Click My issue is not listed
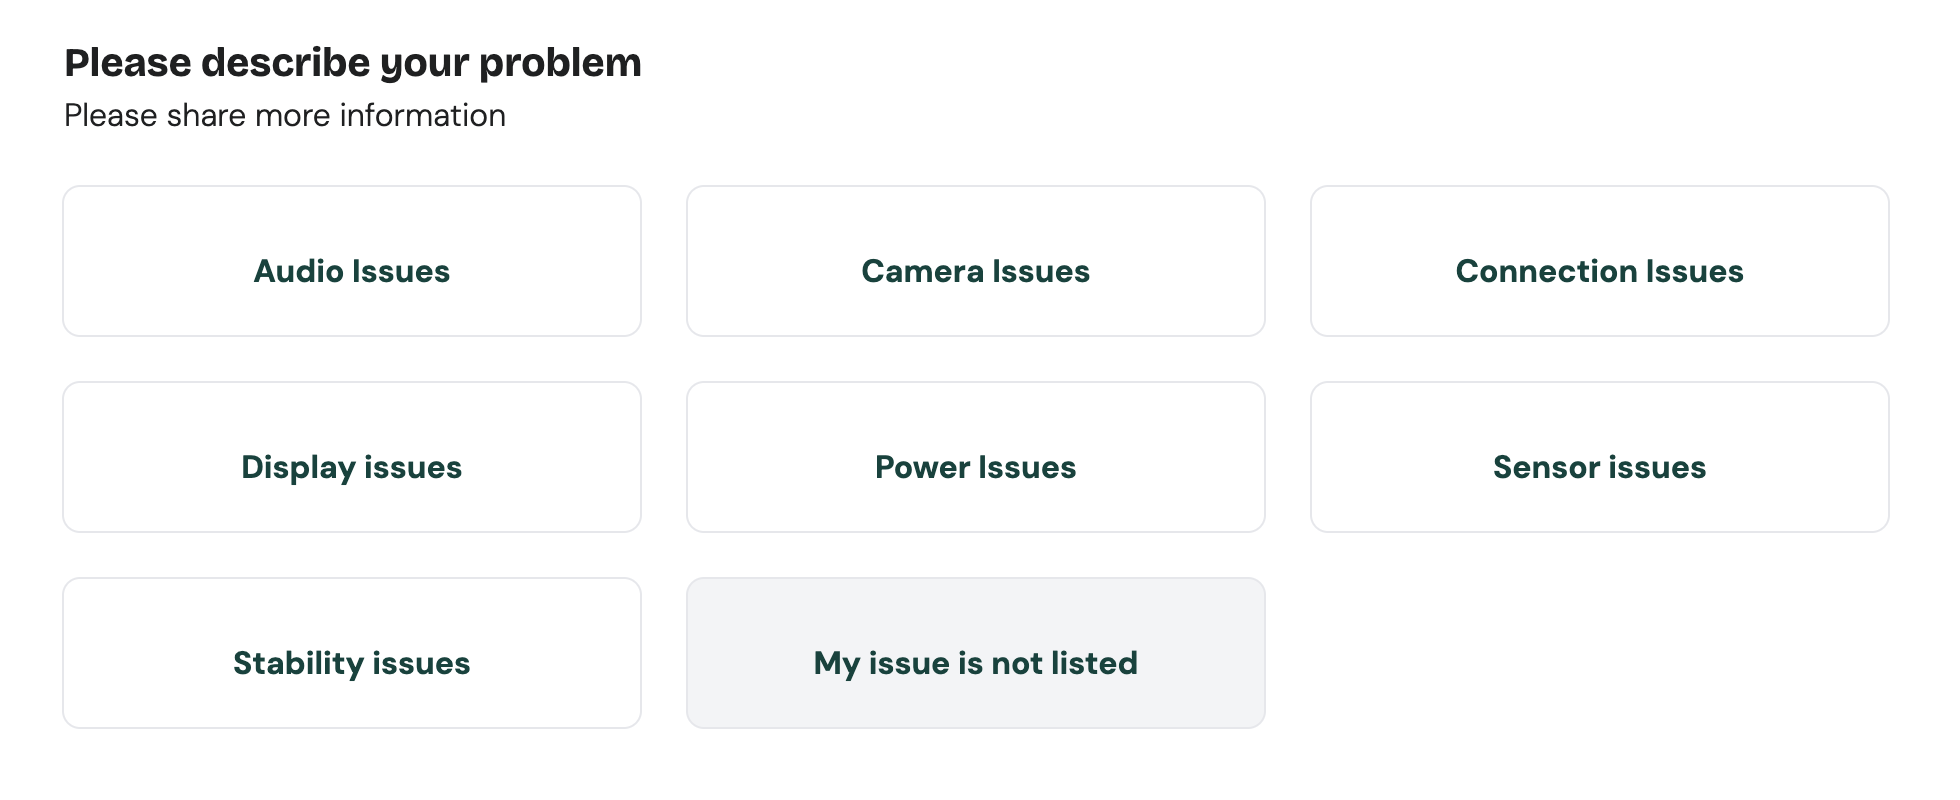Viewport: 1960px width, 800px height. [x=975, y=654]
